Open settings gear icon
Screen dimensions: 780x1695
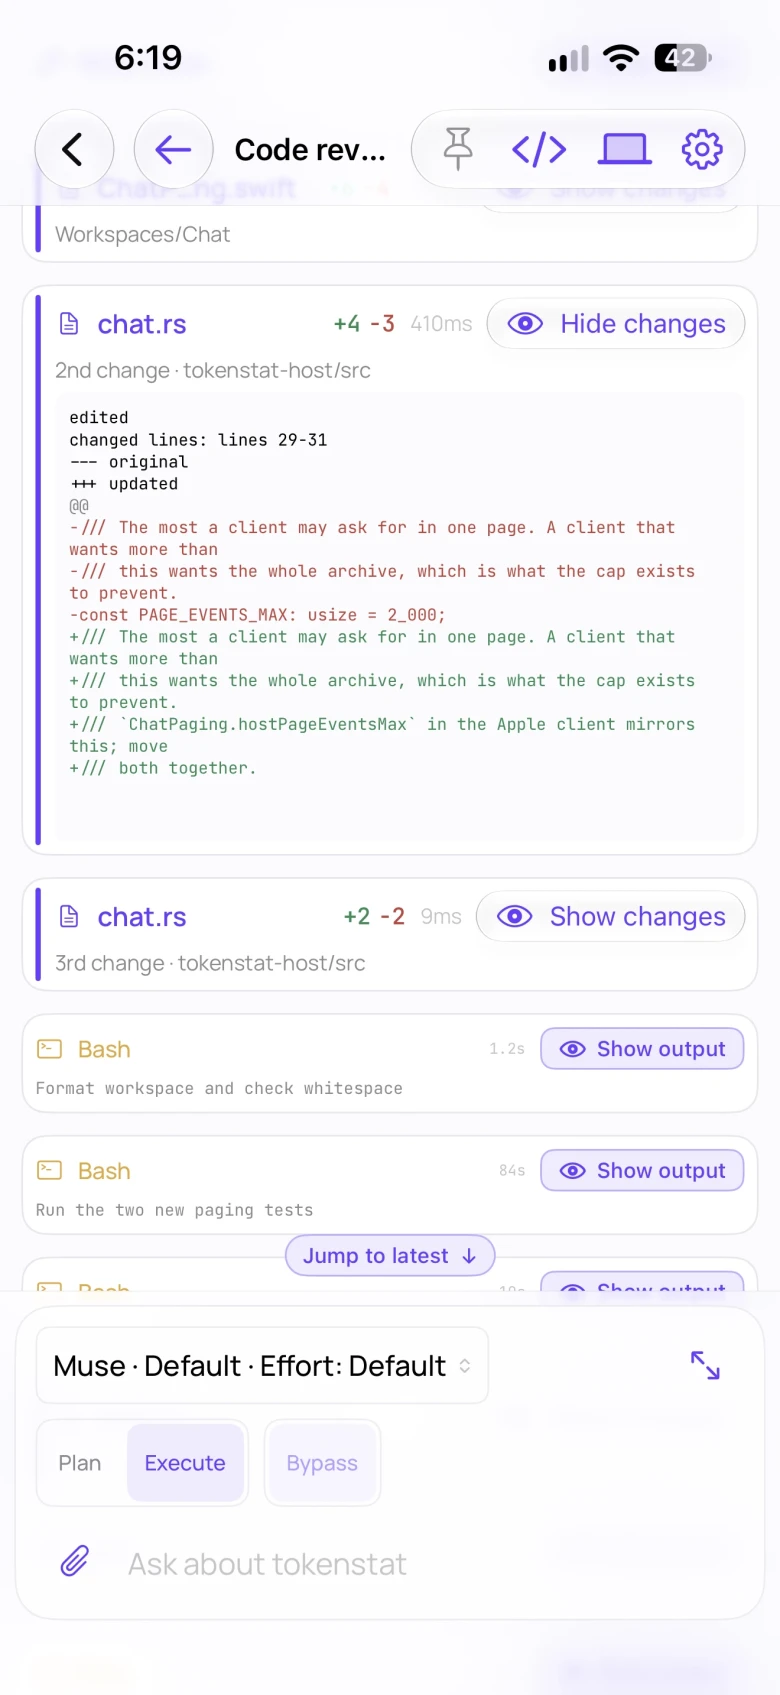click(702, 150)
